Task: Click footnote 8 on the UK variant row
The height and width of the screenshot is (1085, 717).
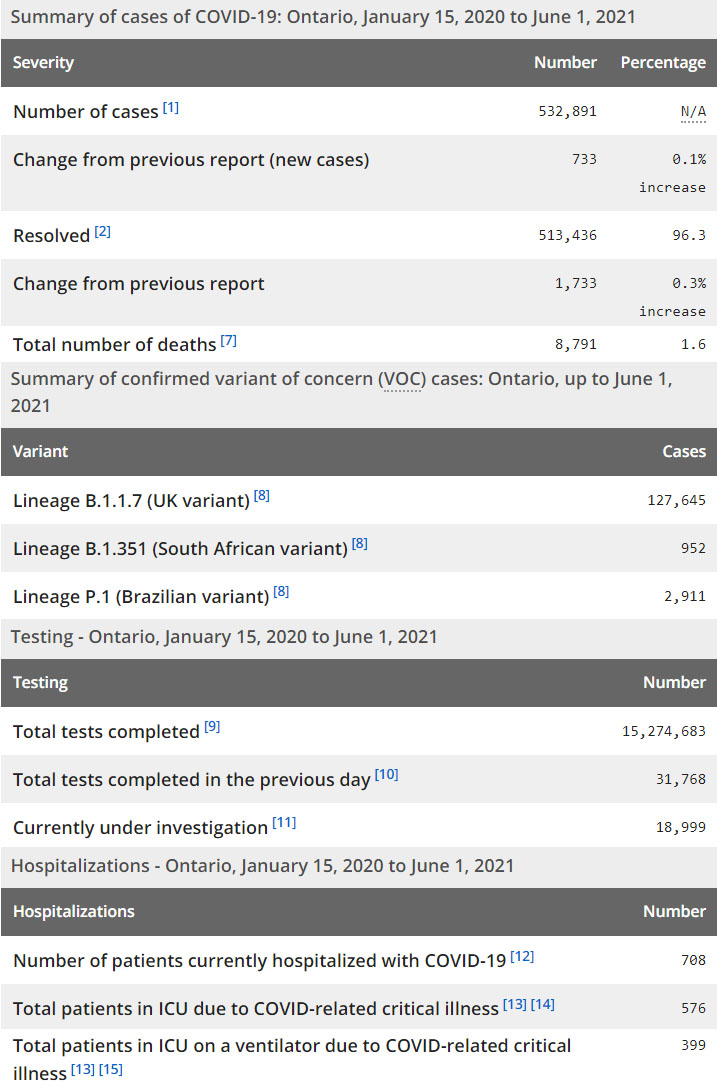Action: 262,495
